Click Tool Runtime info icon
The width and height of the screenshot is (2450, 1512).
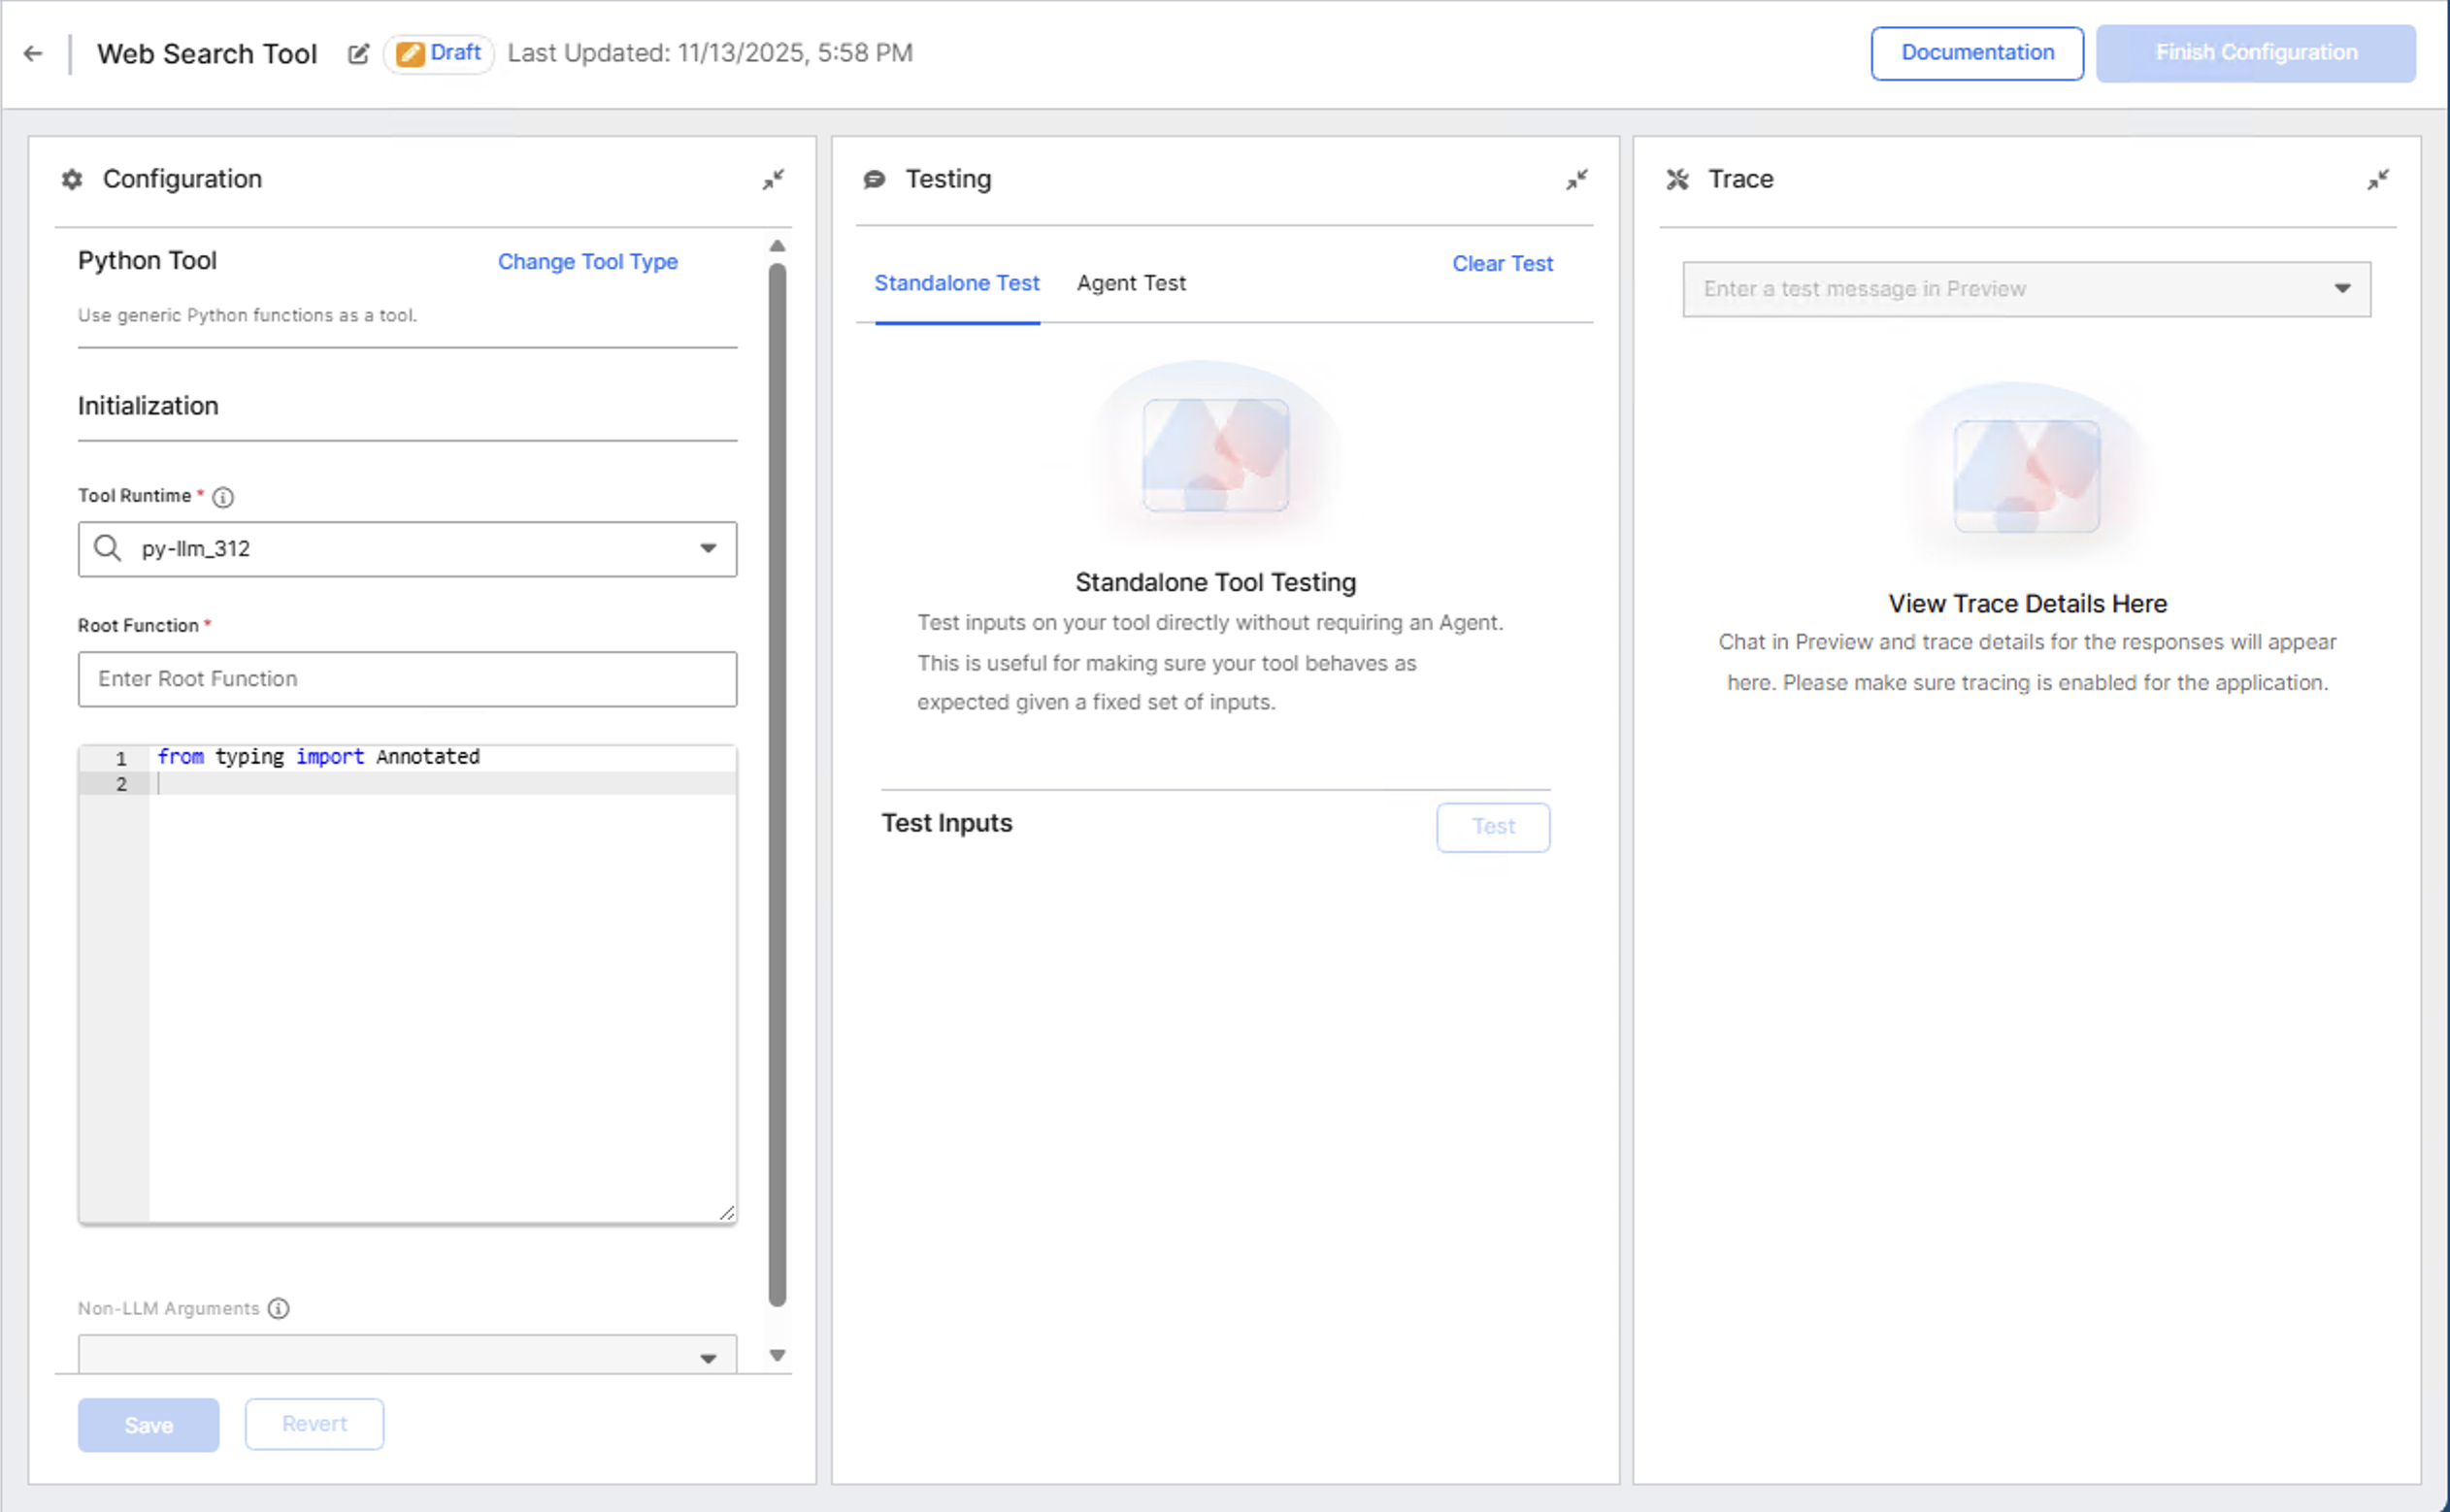coord(223,497)
